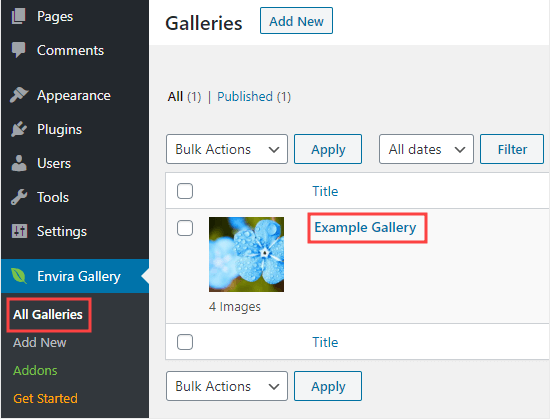Check the select-all checkbox in table footer
Image resolution: width=551 pixels, height=420 pixels.
(x=185, y=342)
